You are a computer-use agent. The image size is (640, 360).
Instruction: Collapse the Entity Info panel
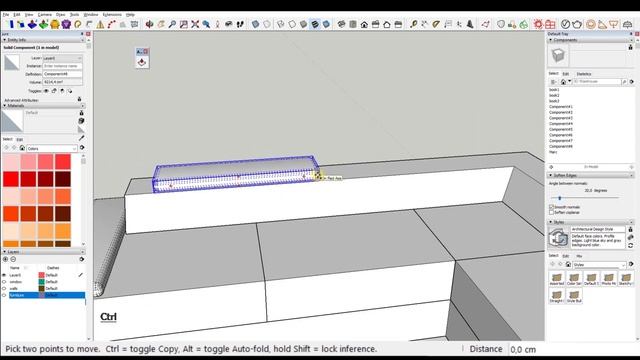(4, 40)
